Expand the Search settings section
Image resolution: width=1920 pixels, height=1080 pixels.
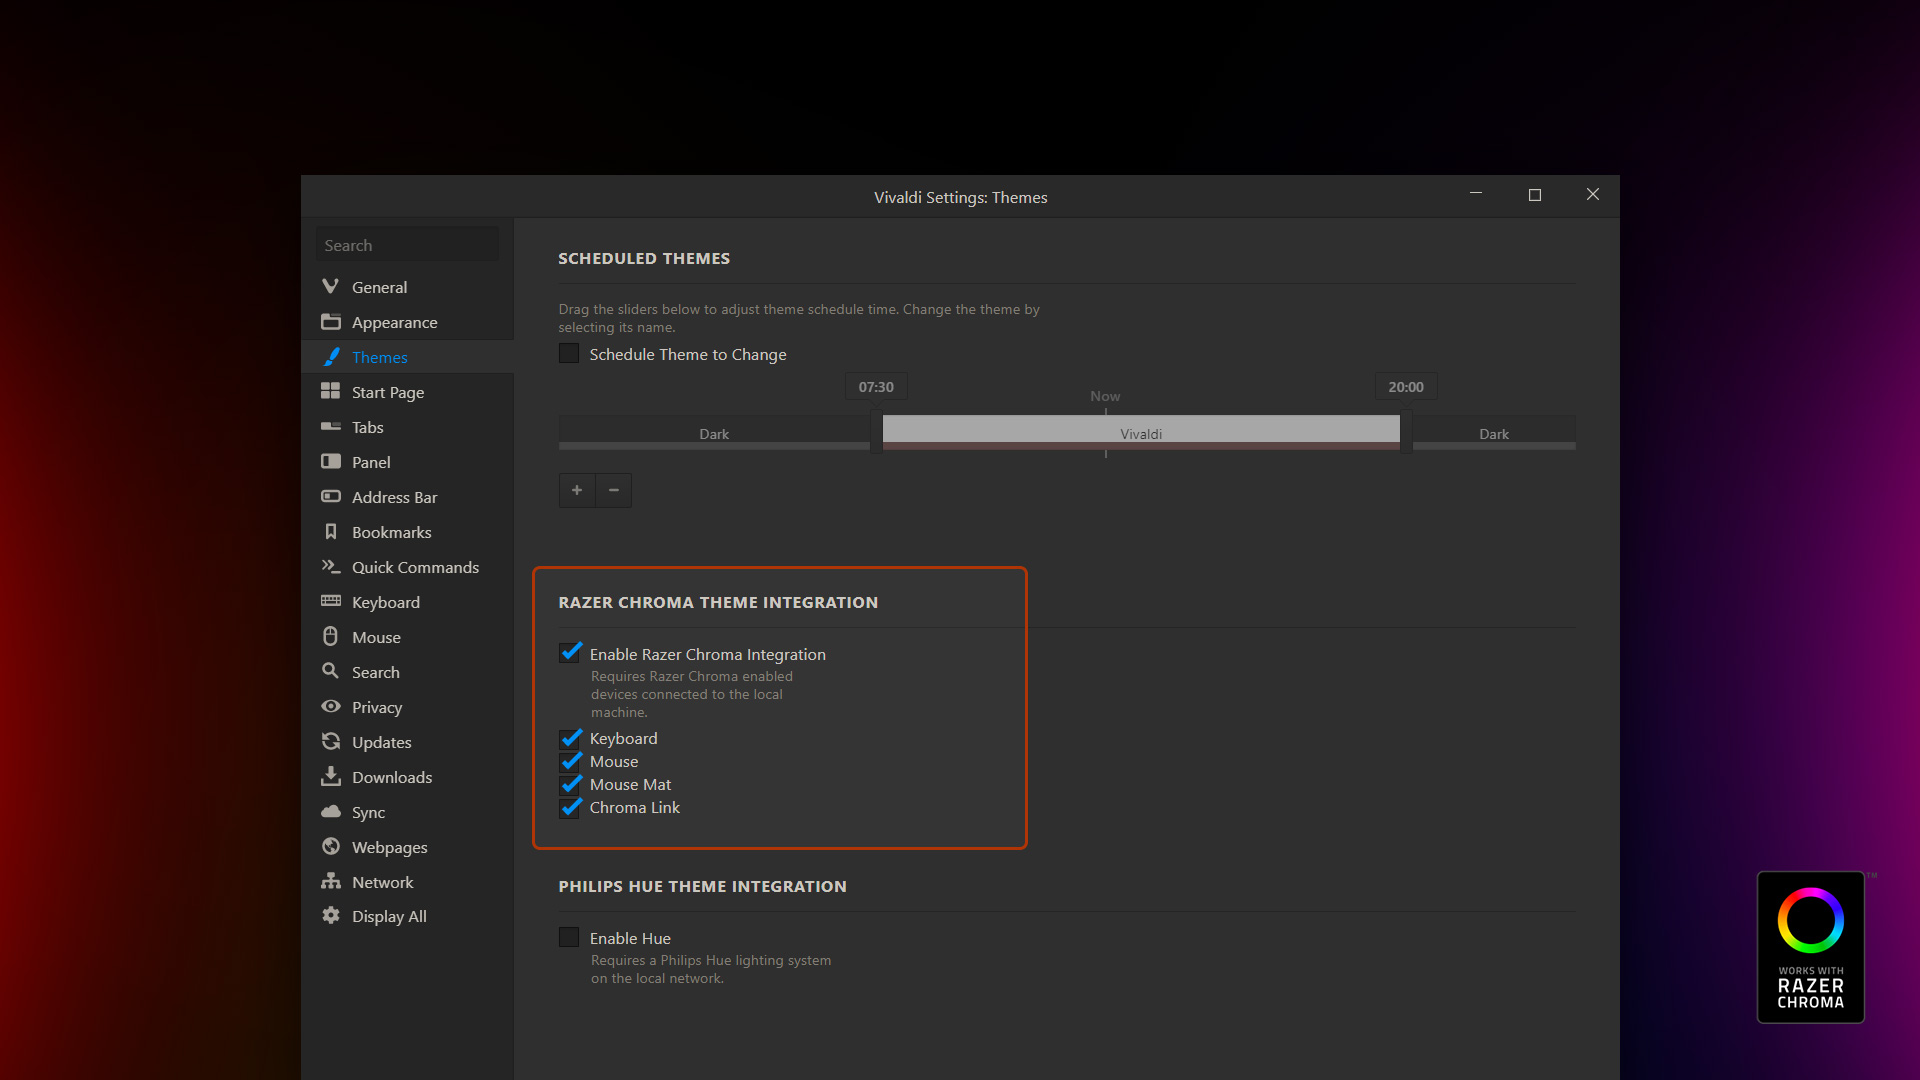coord(373,673)
